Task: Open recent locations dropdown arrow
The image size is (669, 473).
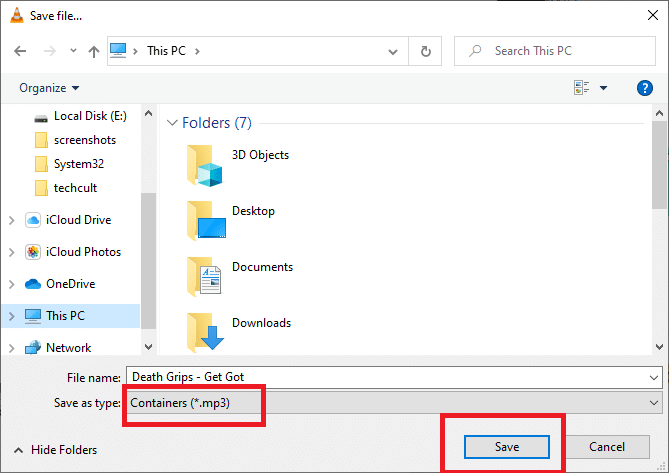Action: point(73,51)
